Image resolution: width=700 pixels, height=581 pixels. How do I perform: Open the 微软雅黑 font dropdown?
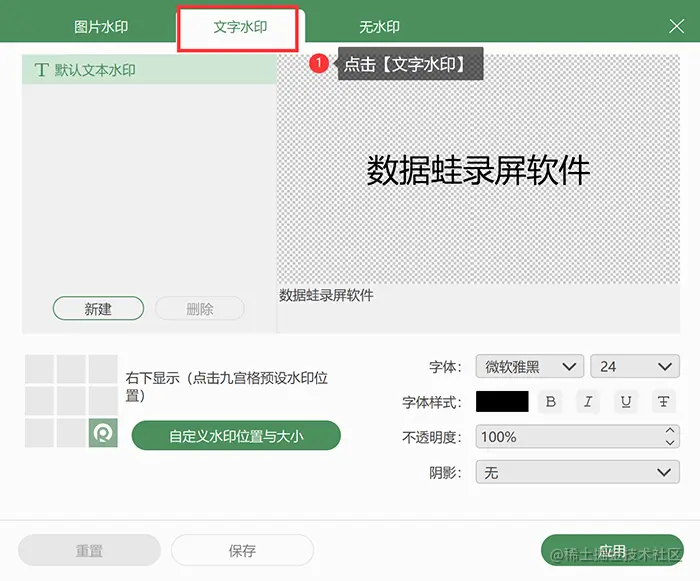click(x=529, y=367)
